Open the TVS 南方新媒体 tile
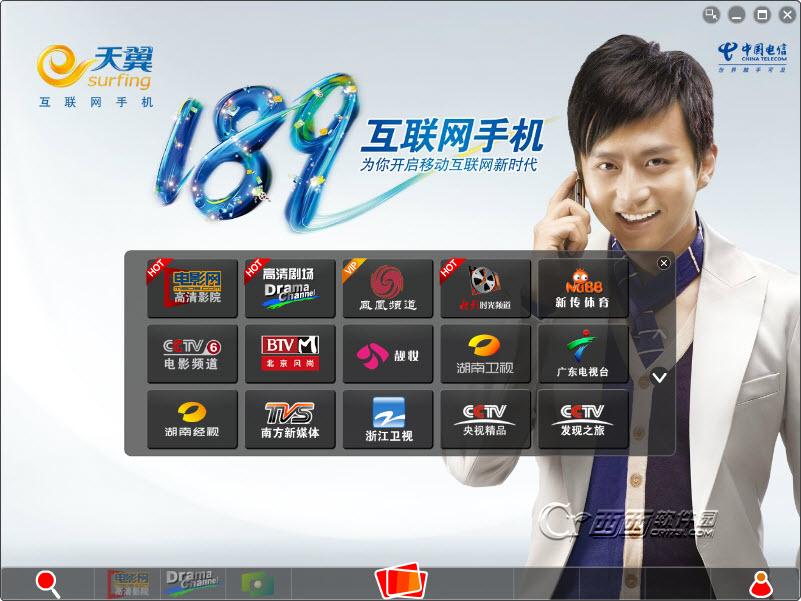 [290, 420]
